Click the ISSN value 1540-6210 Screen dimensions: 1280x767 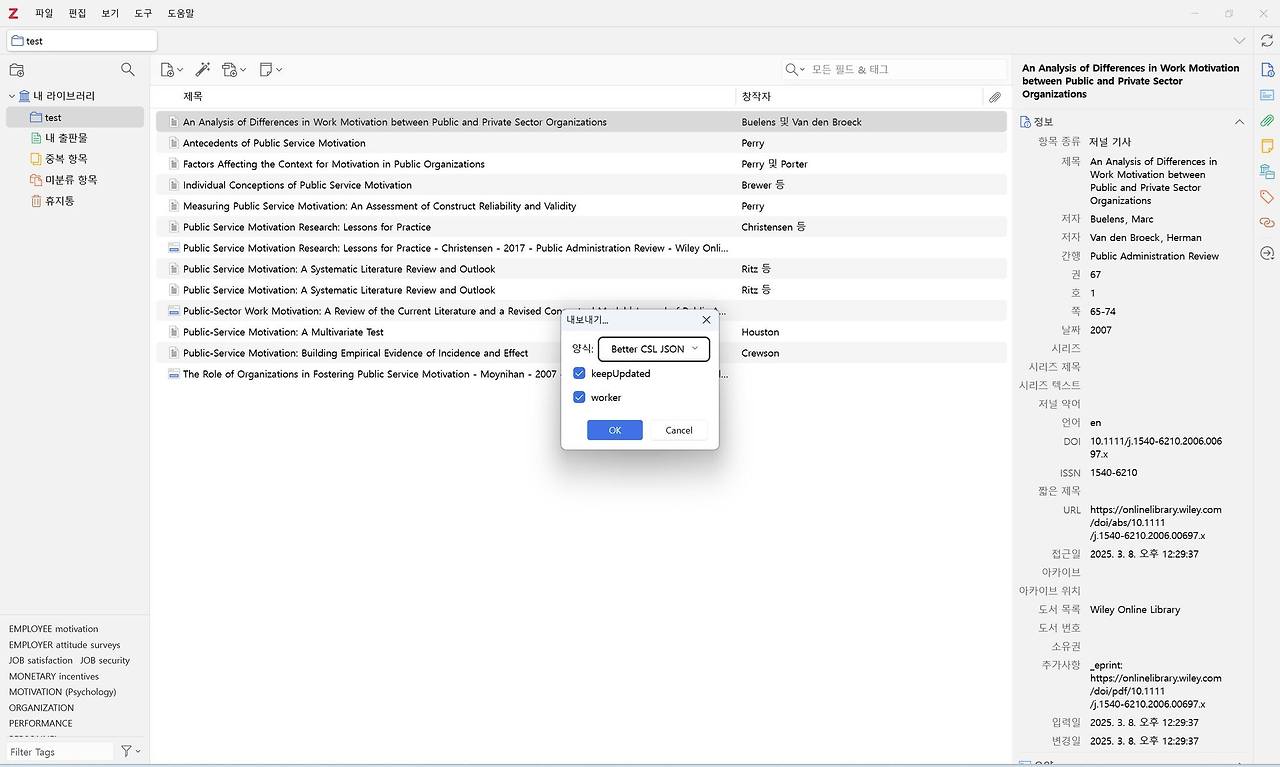point(1113,472)
